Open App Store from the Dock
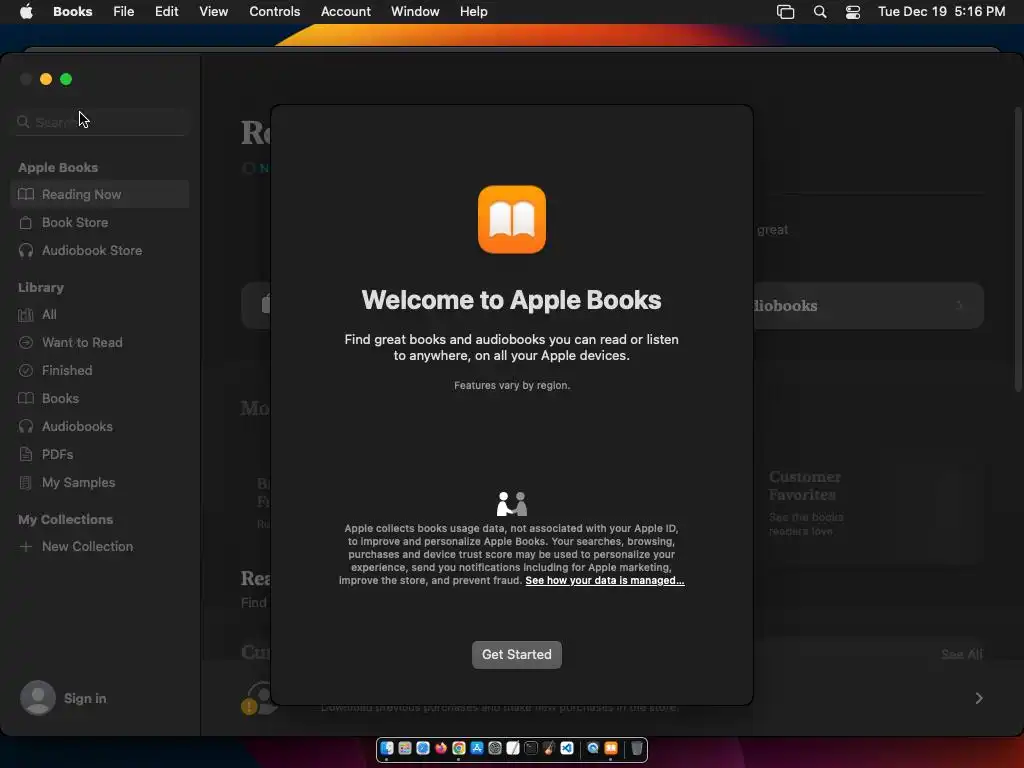1024x768 pixels. tap(477, 748)
